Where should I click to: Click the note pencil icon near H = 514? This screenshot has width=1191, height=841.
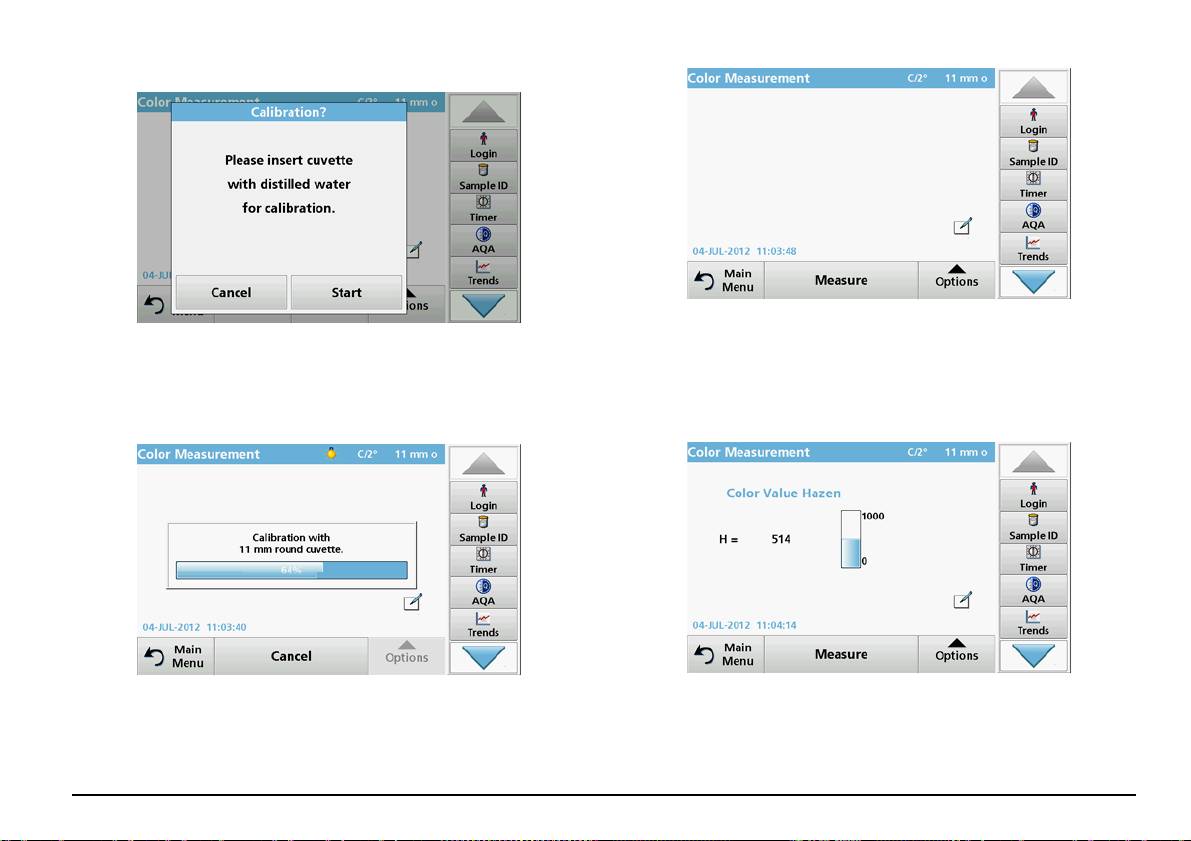pyautogui.click(x=962, y=600)
